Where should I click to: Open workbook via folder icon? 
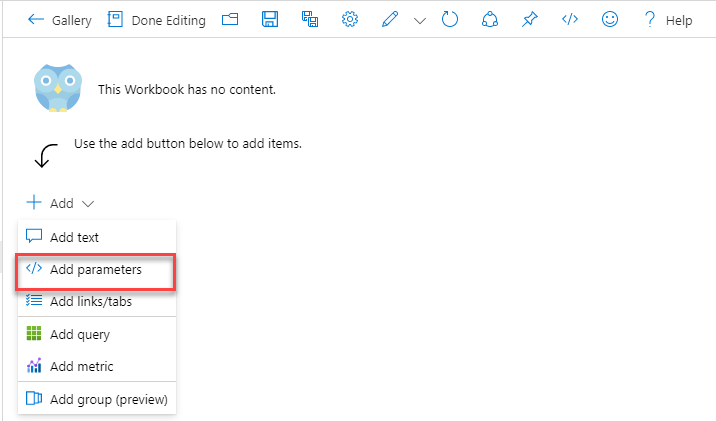230,19
